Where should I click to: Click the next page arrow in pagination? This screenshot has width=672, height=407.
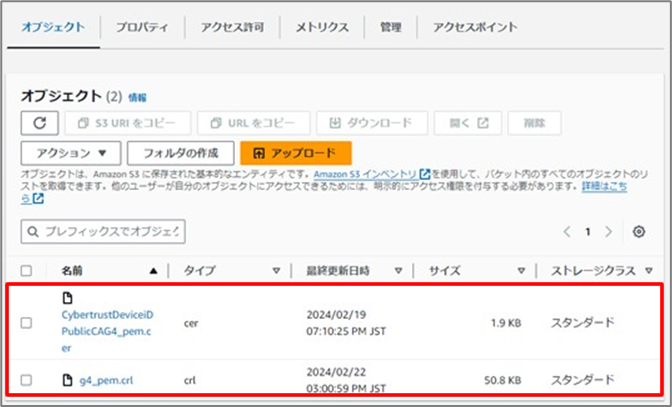(x=609, y=231)
